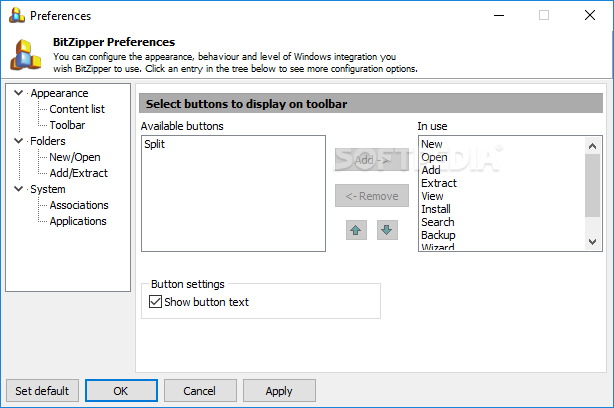Screen dimensions: 614x408
Task: Minimize the Preferences window
Action: click(499, 16)
